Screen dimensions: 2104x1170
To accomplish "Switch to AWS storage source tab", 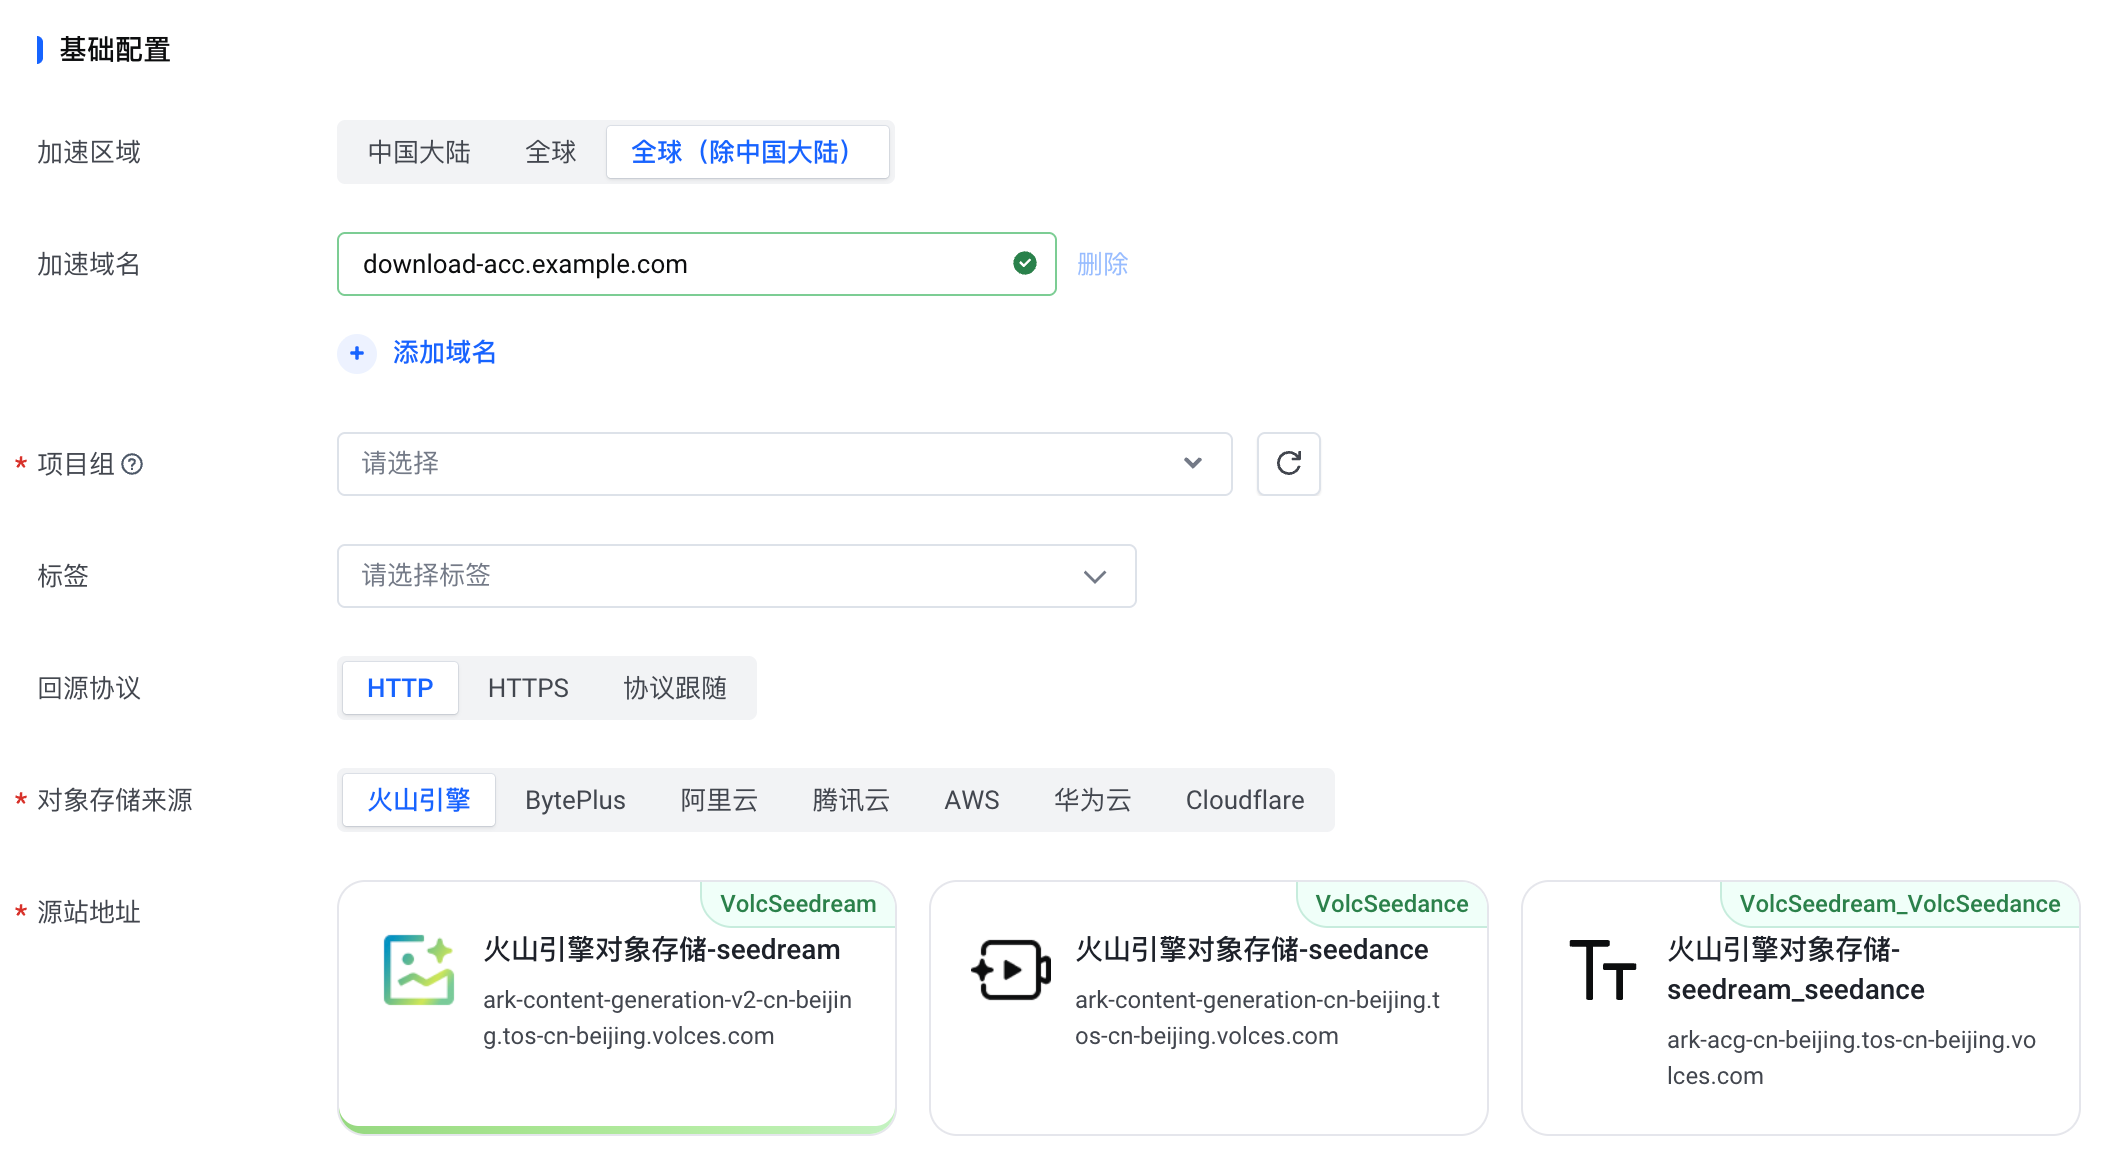I will click(972, 800).
